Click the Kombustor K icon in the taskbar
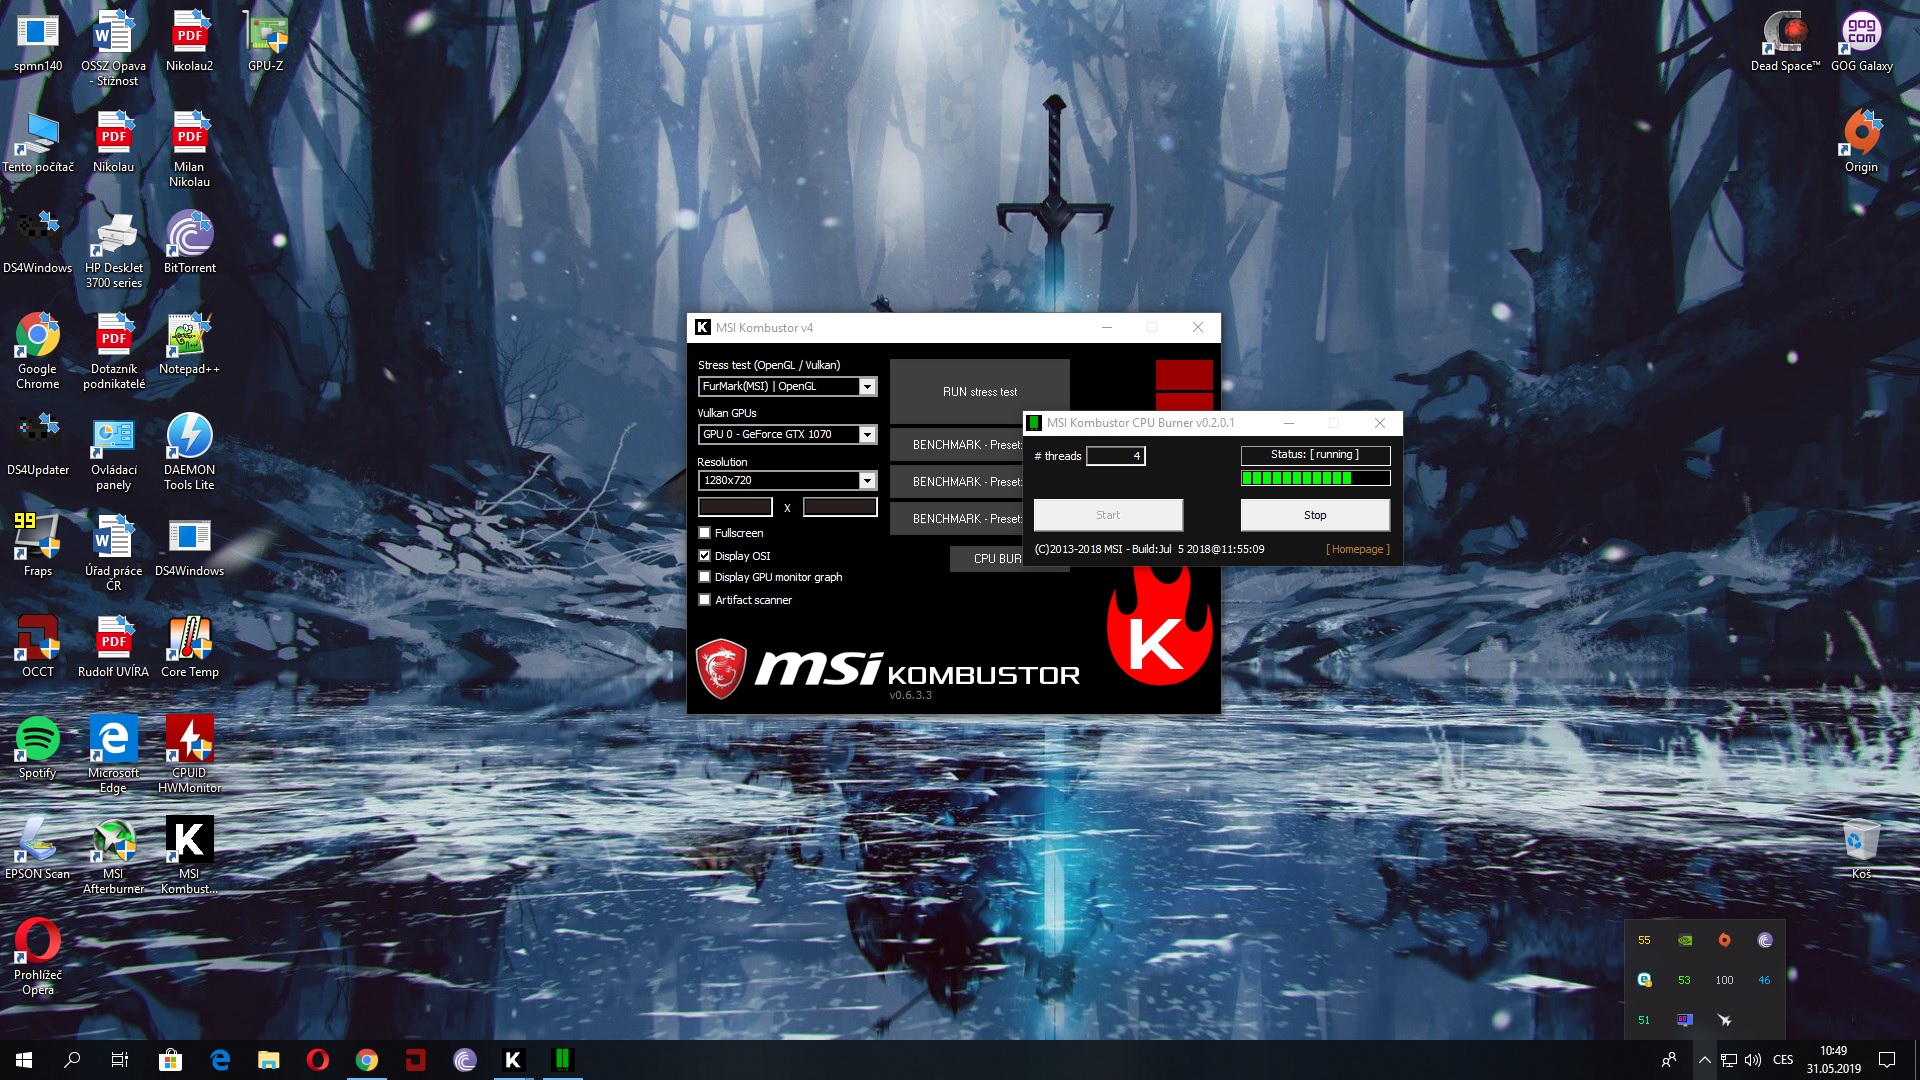 [513, 1060]
